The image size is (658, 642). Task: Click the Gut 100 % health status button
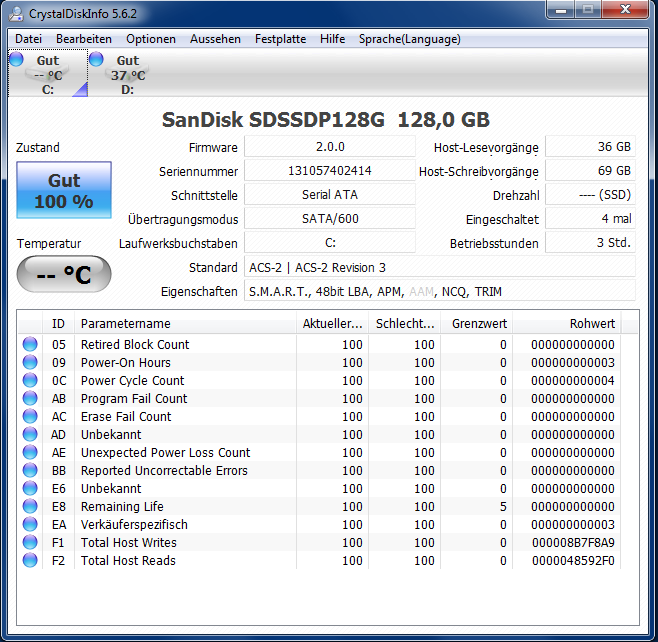(x=64, y=190)
